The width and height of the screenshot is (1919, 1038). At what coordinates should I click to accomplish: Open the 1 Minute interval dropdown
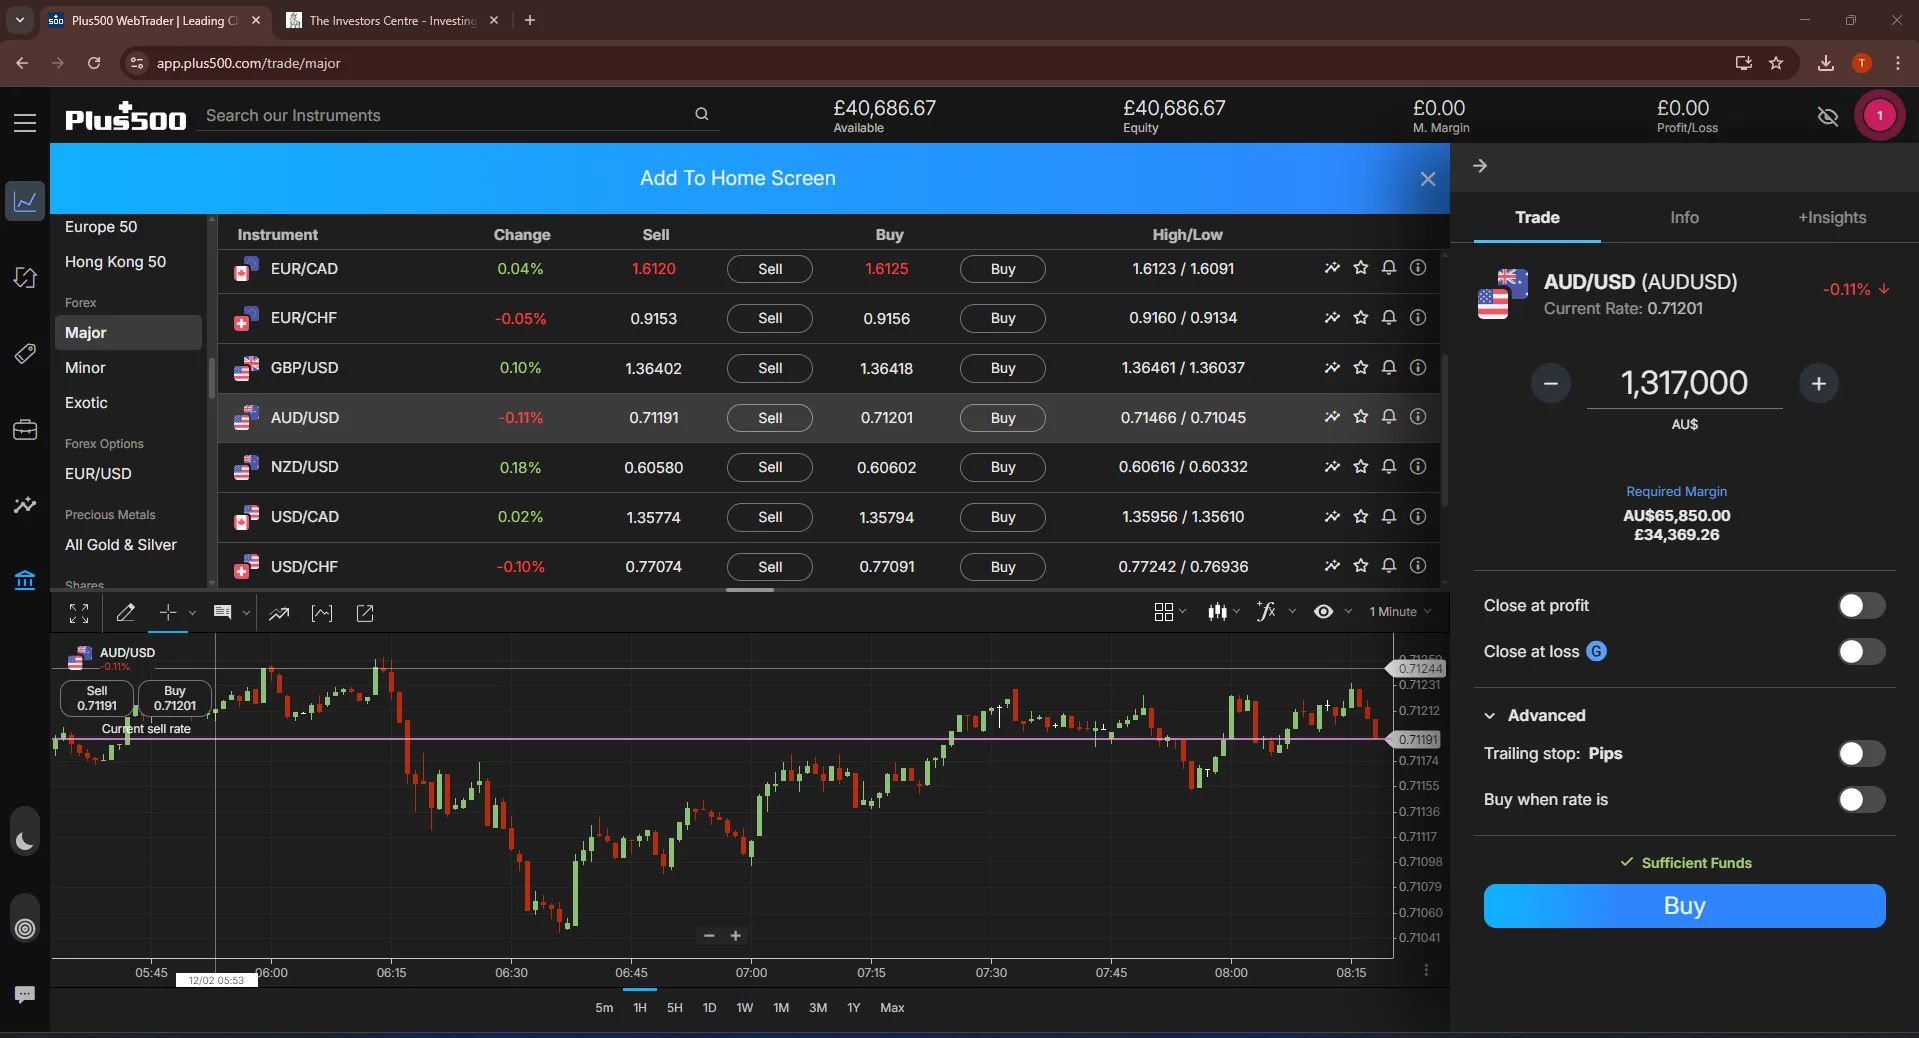click(1400, 612)
